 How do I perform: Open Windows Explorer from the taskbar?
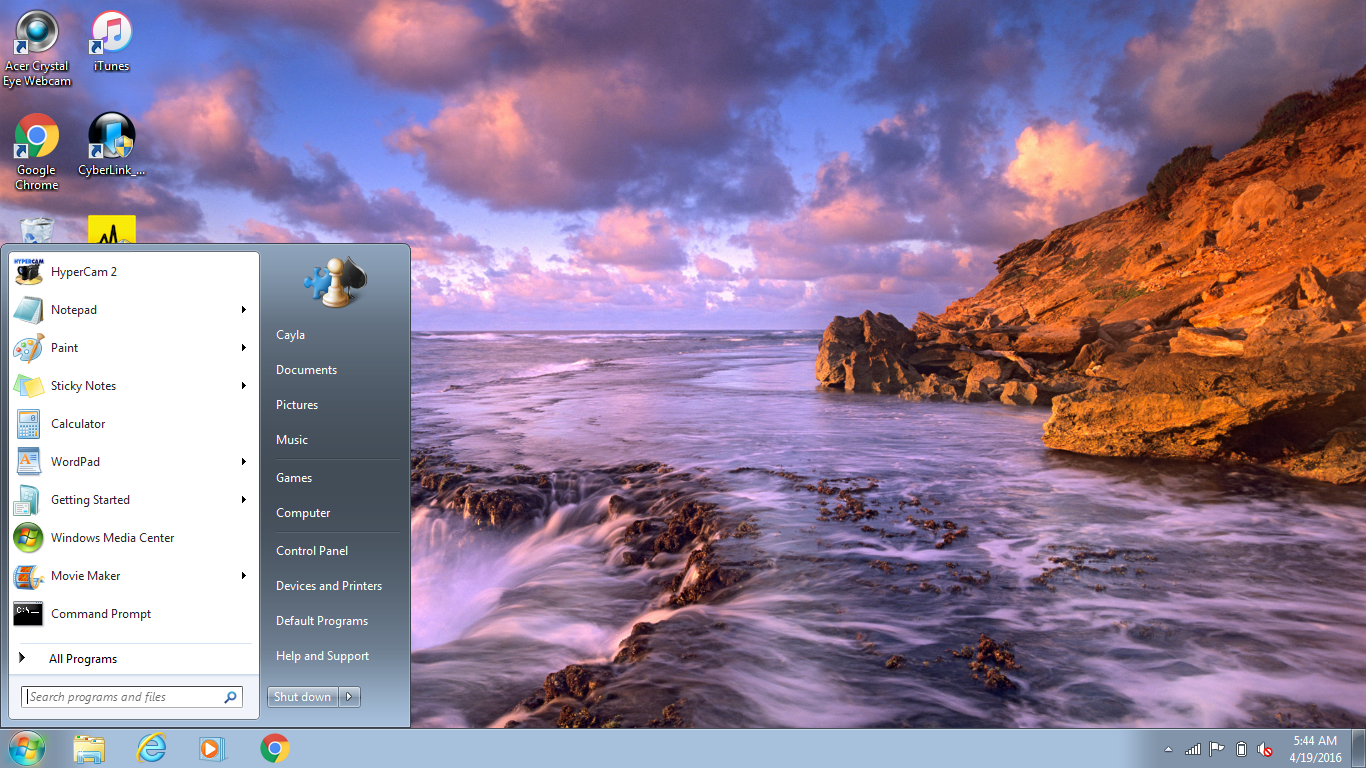pos(89,748)
